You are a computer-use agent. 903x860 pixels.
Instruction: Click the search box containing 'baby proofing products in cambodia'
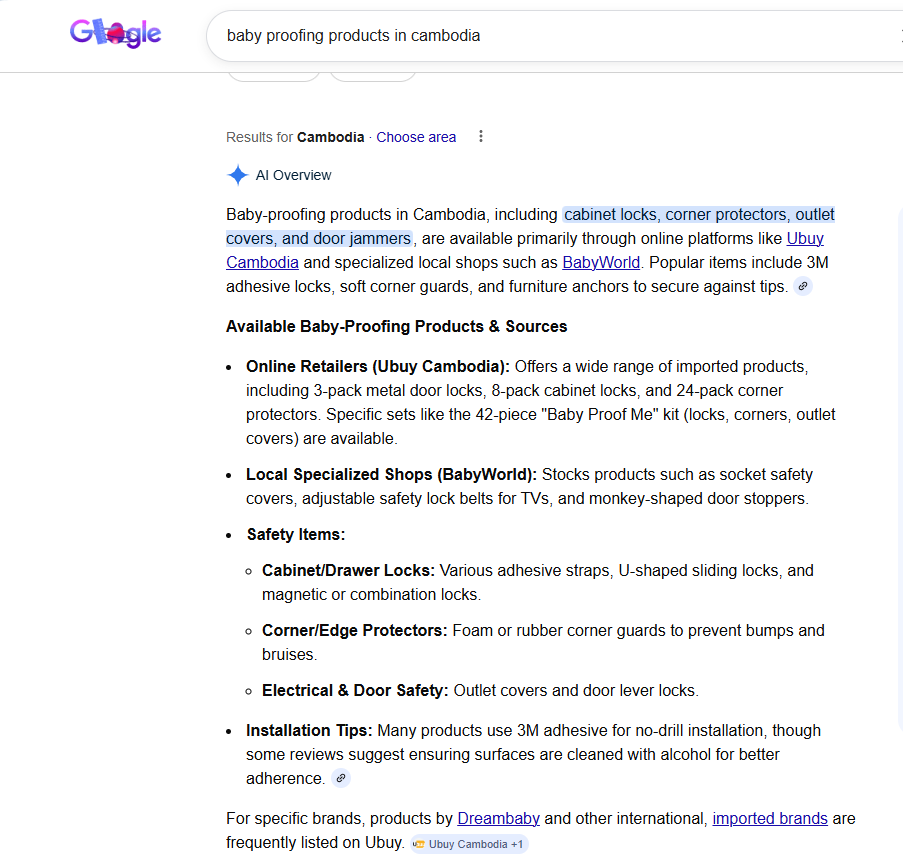point(553,36)
